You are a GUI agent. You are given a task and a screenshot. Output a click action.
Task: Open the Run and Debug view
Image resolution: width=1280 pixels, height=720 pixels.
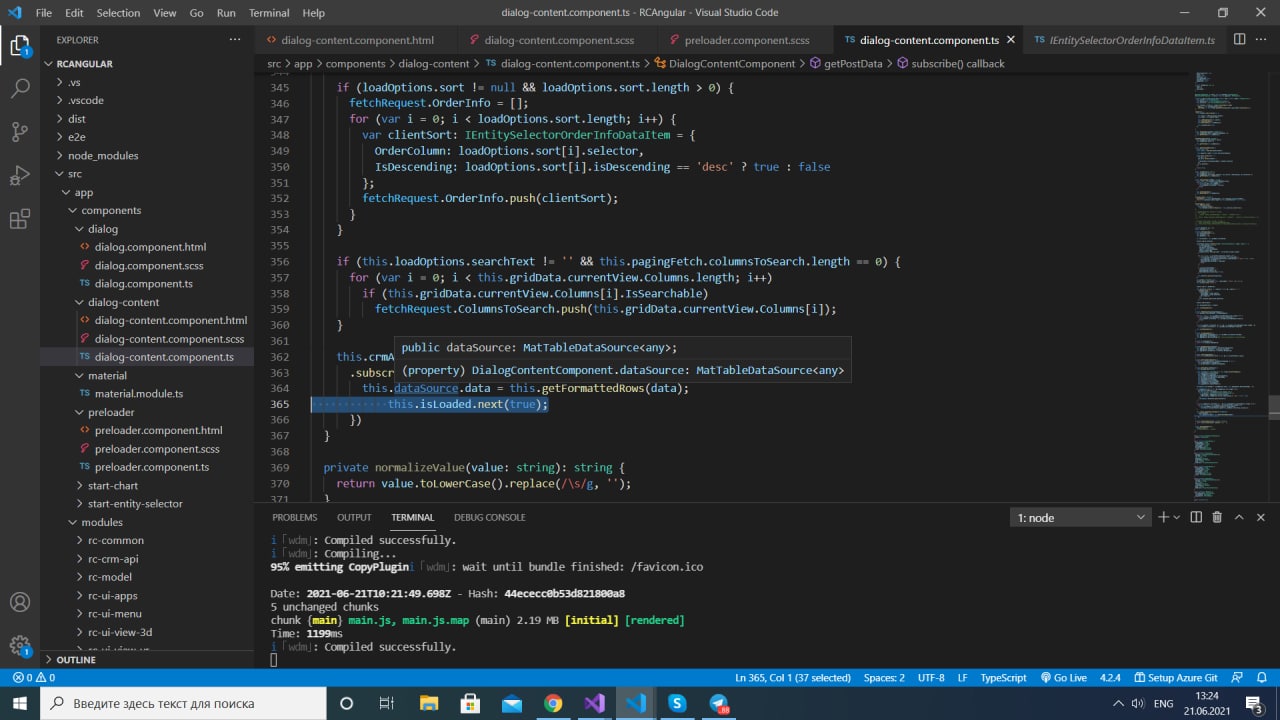pos(20,176)
